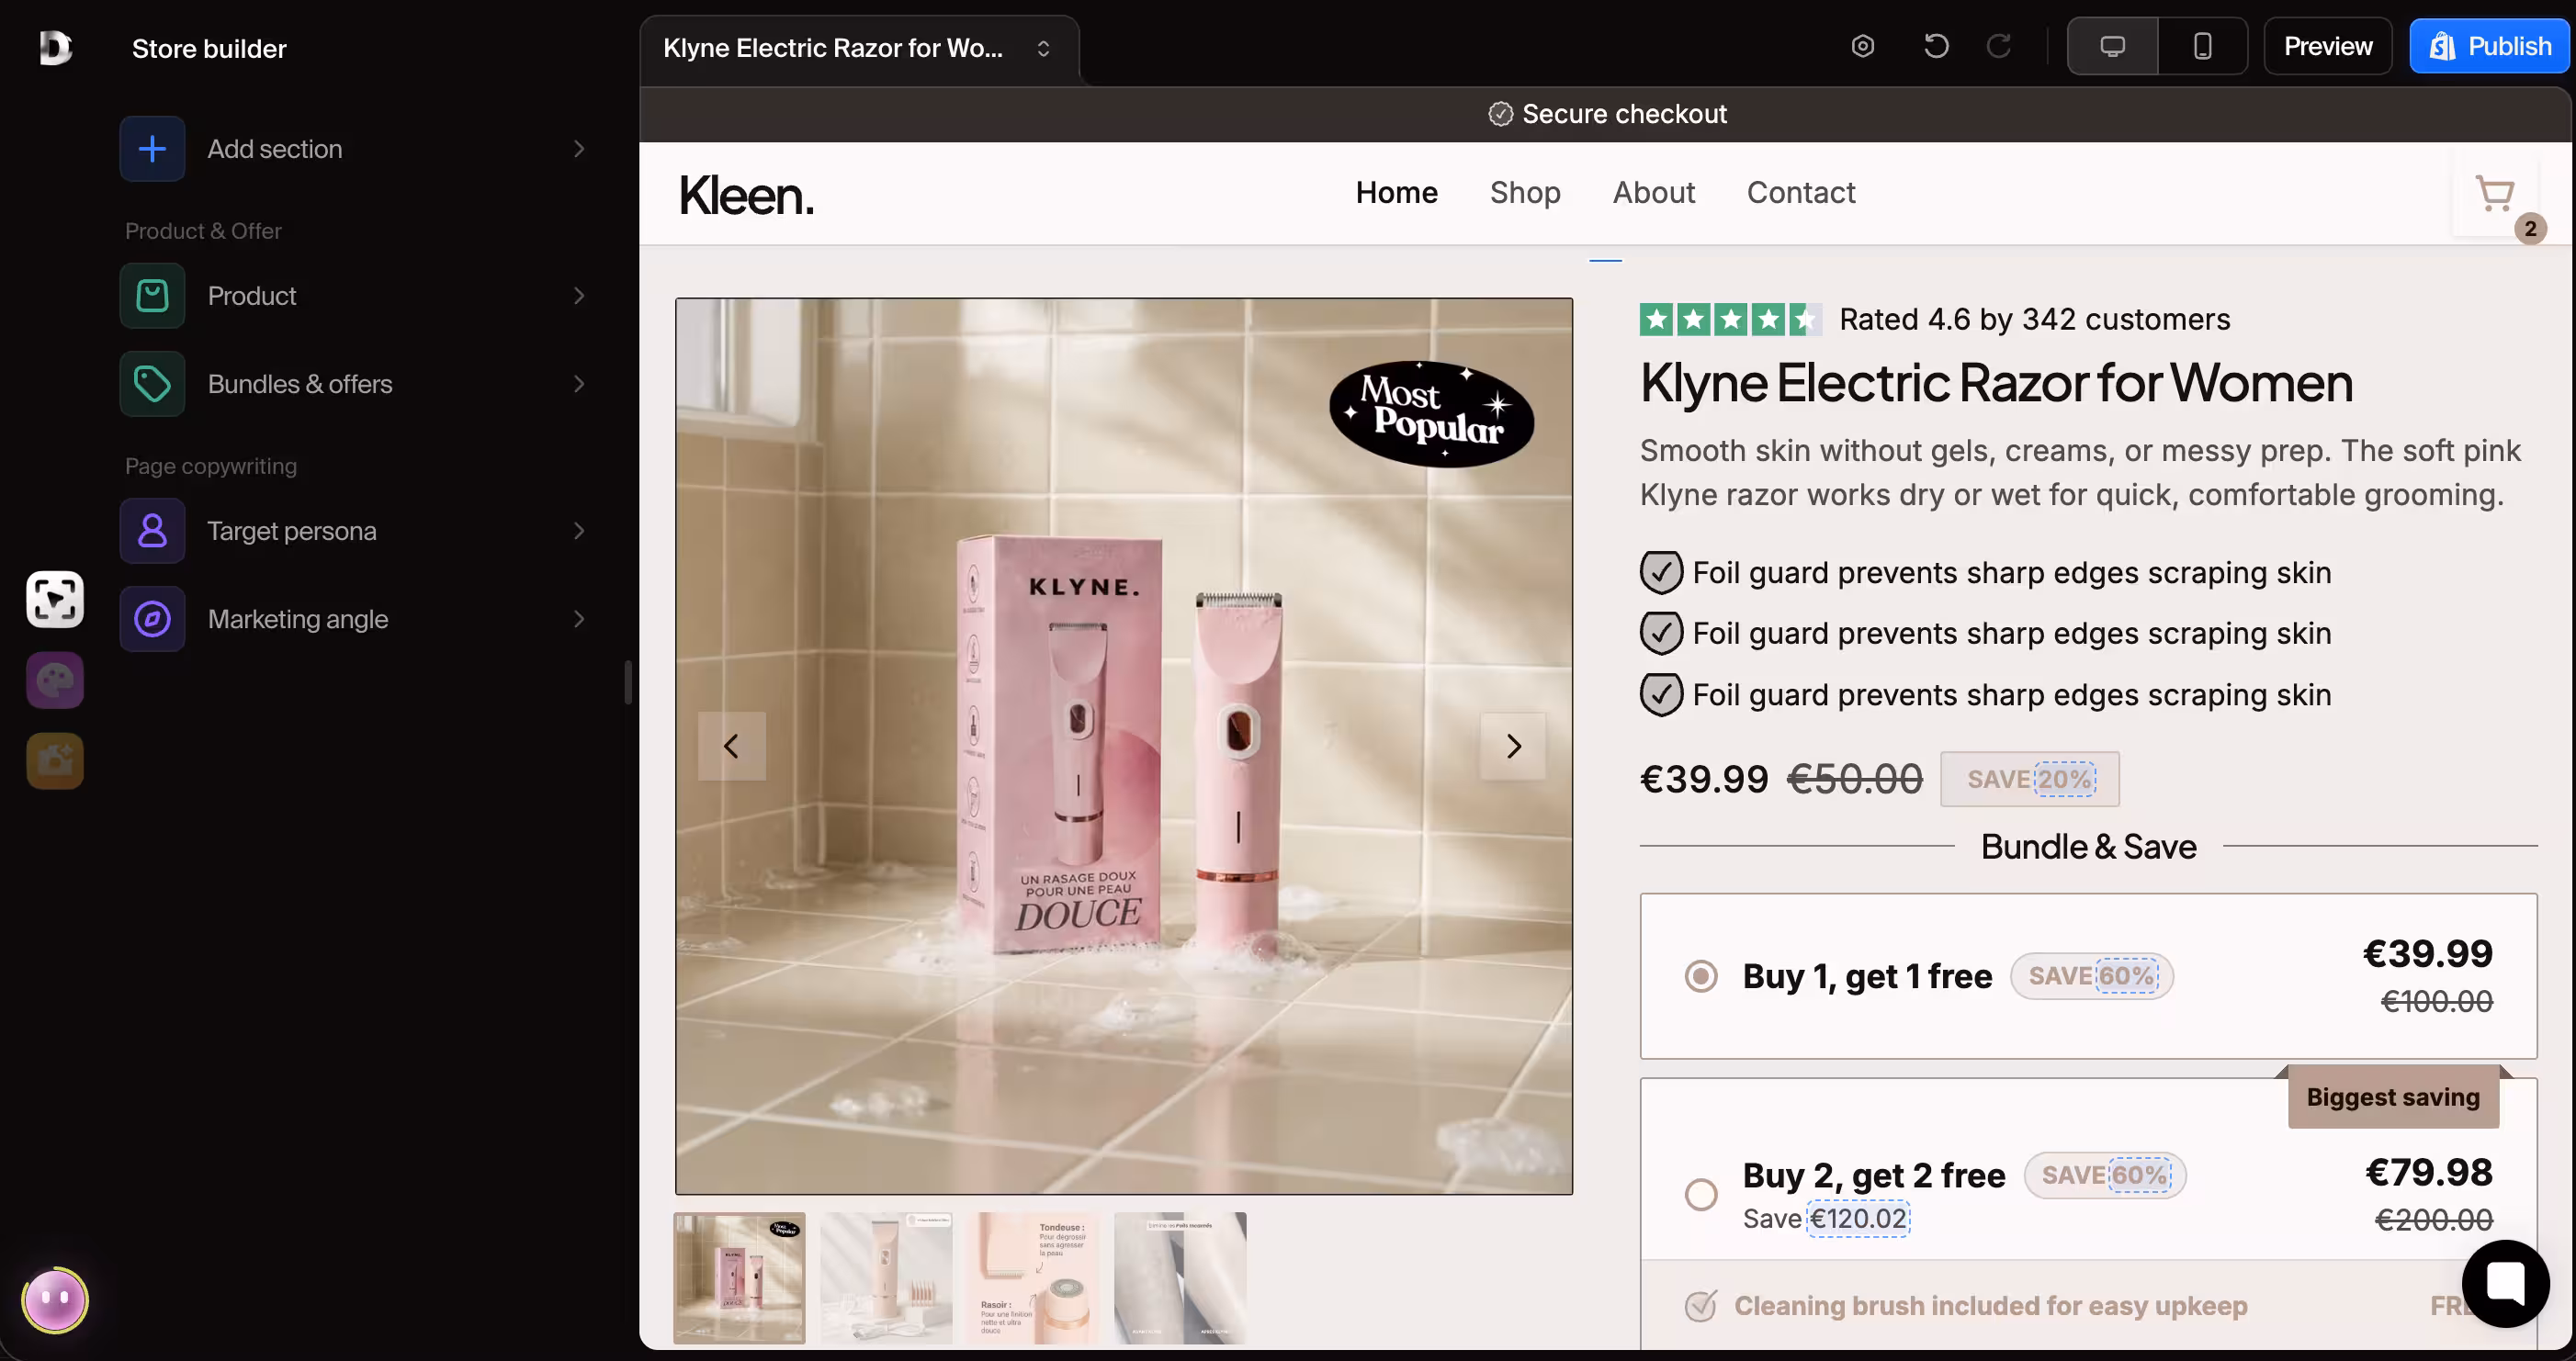2576x1361 pixels.
Task: Click the redo arrow icon
Action: [x=1998, y=46]
